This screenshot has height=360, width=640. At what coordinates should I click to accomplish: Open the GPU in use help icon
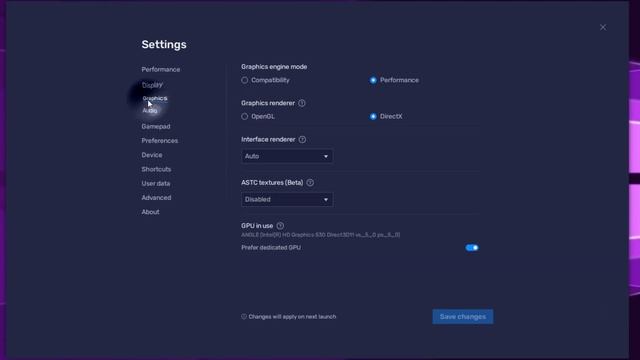tap(280, 226)
